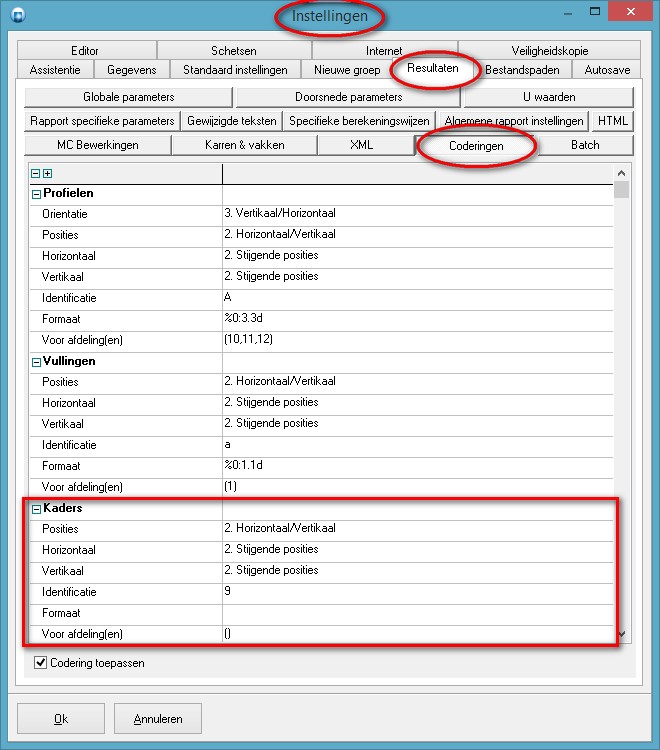Select the Vullingen Posities value cell
Image resolution: width=660 pixels, height=750 pixels.
coord(418,382)
